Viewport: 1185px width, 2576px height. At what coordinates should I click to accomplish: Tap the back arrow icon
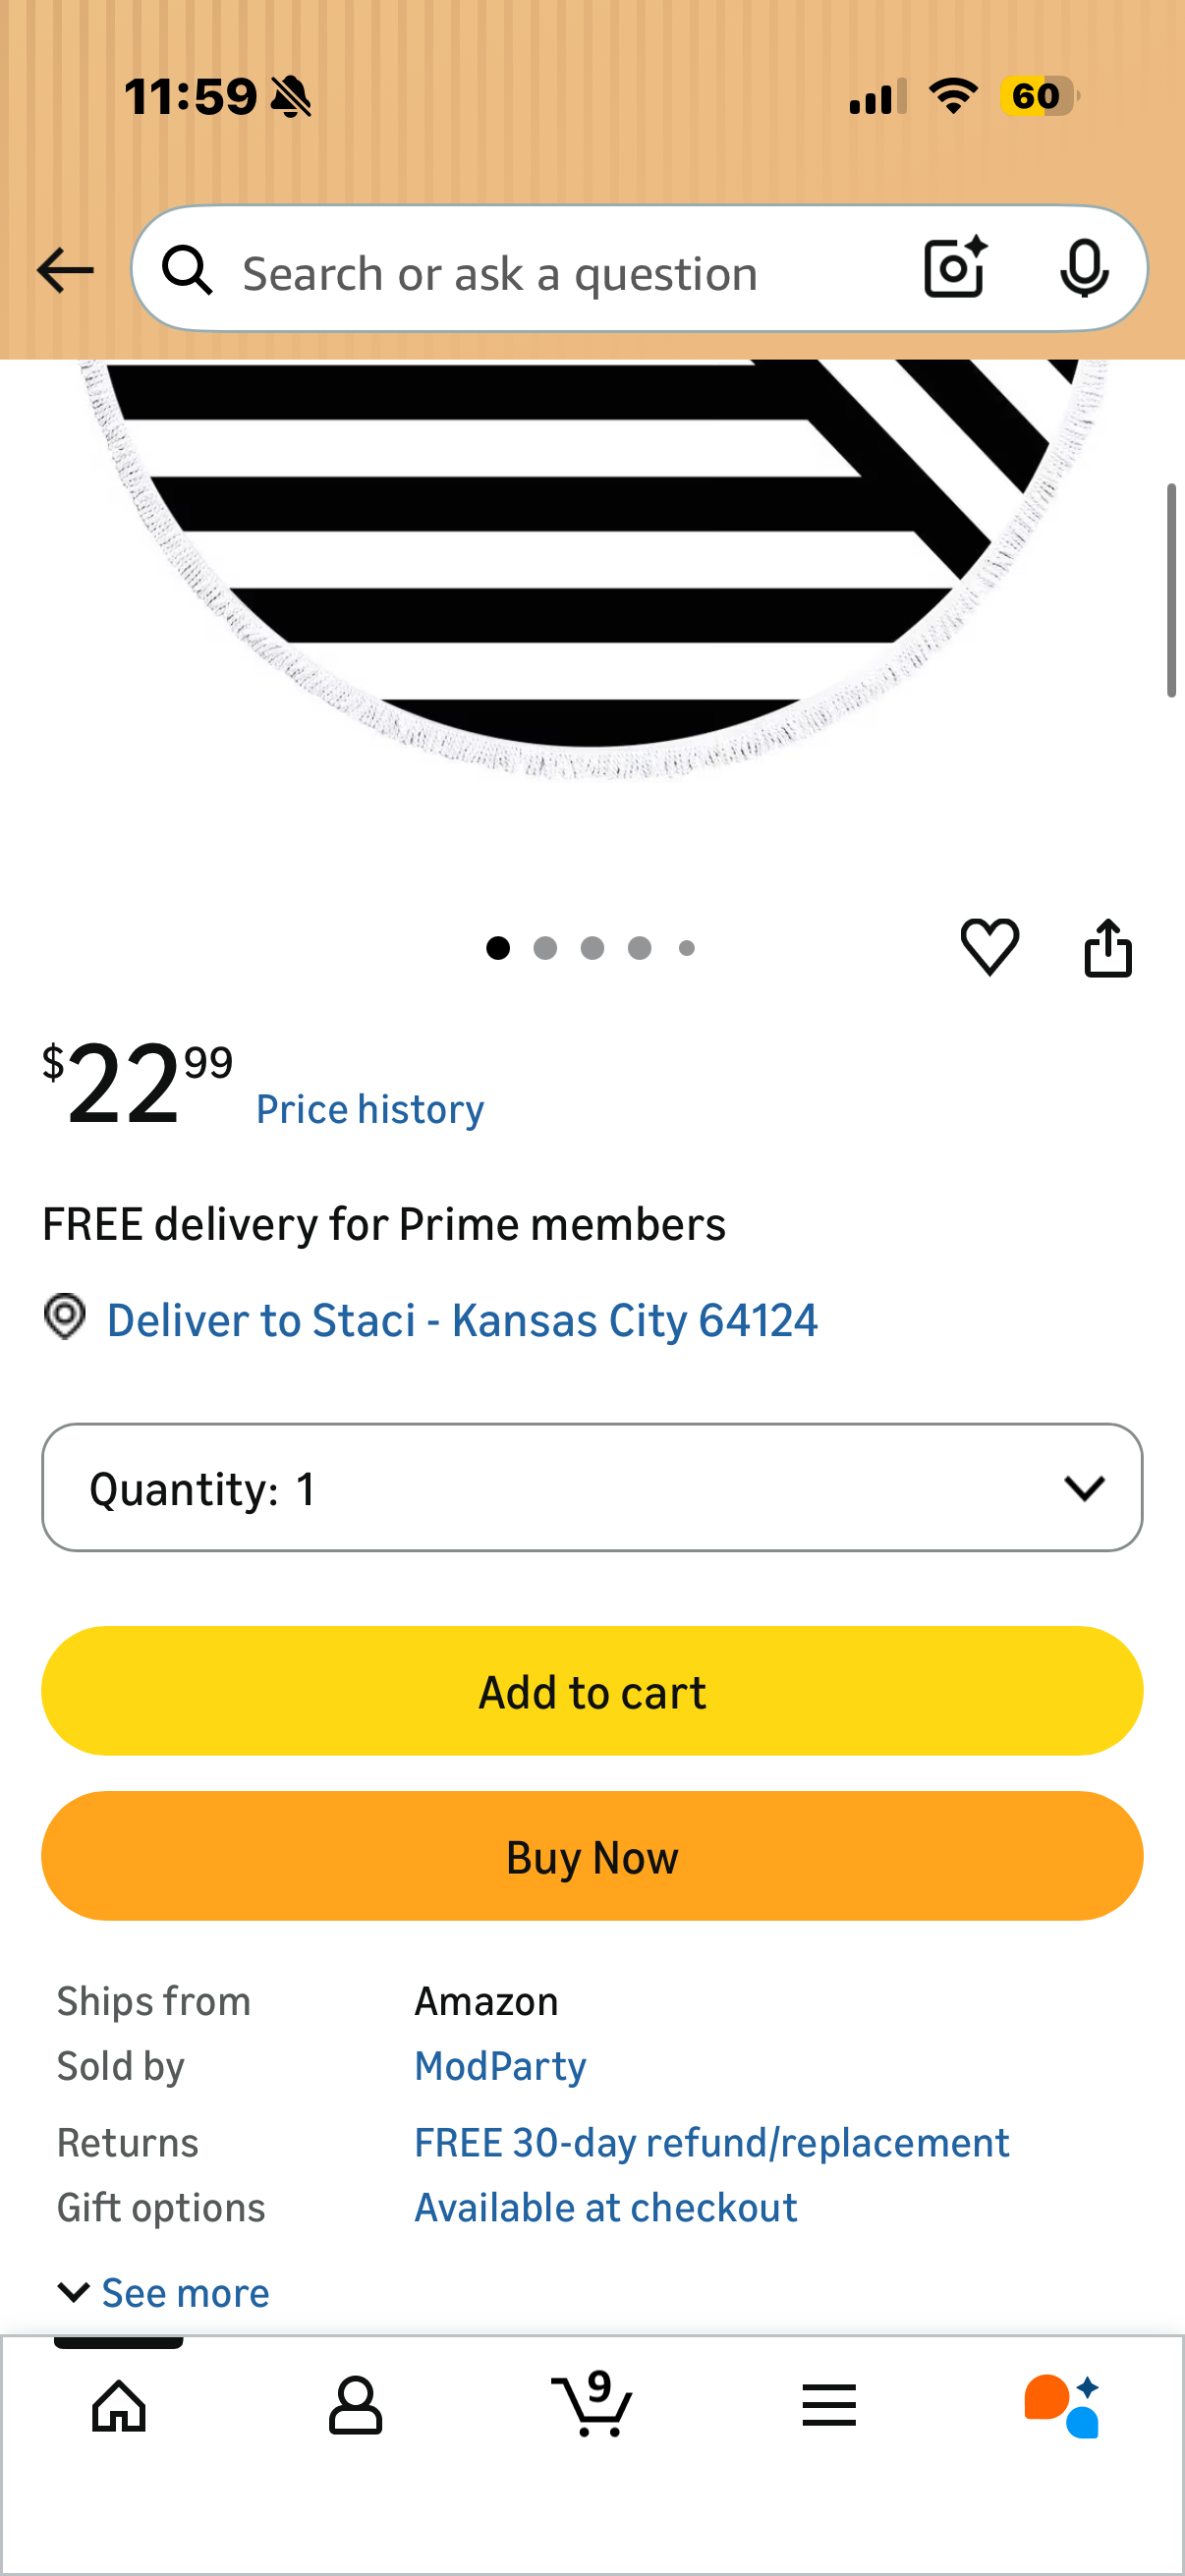point(65,270)
